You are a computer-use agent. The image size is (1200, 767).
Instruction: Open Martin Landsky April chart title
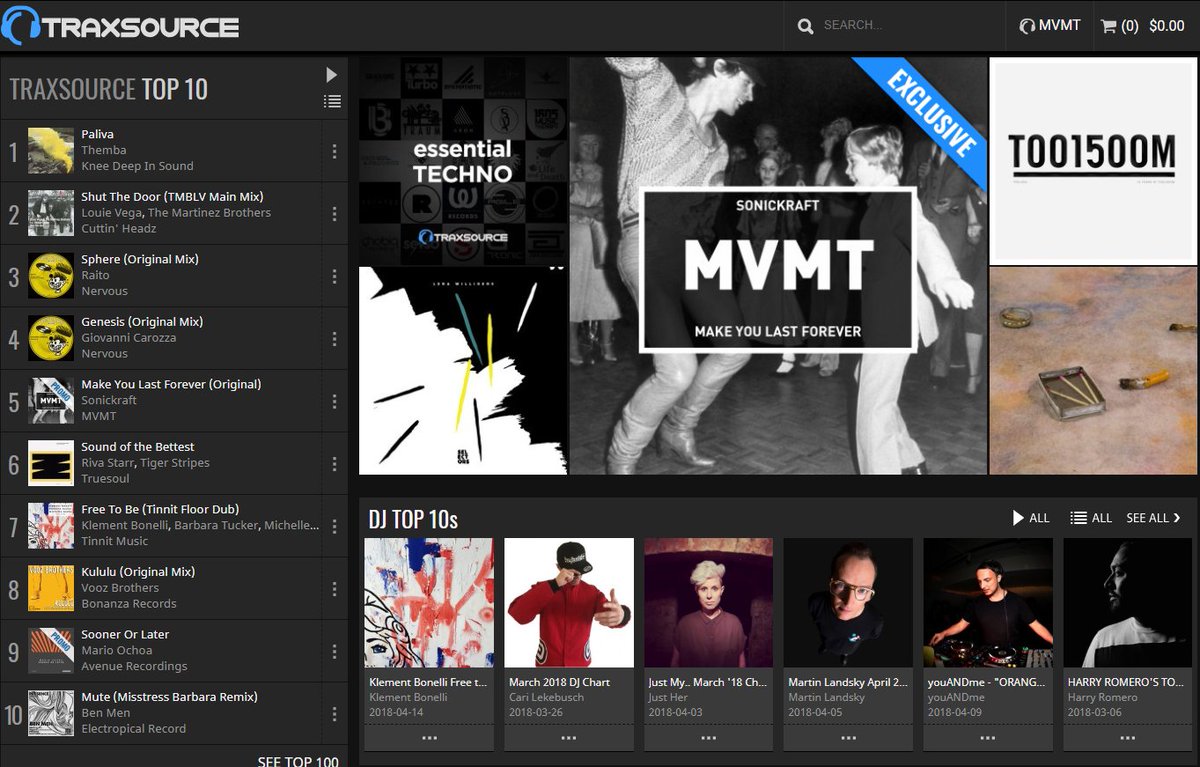848,682
